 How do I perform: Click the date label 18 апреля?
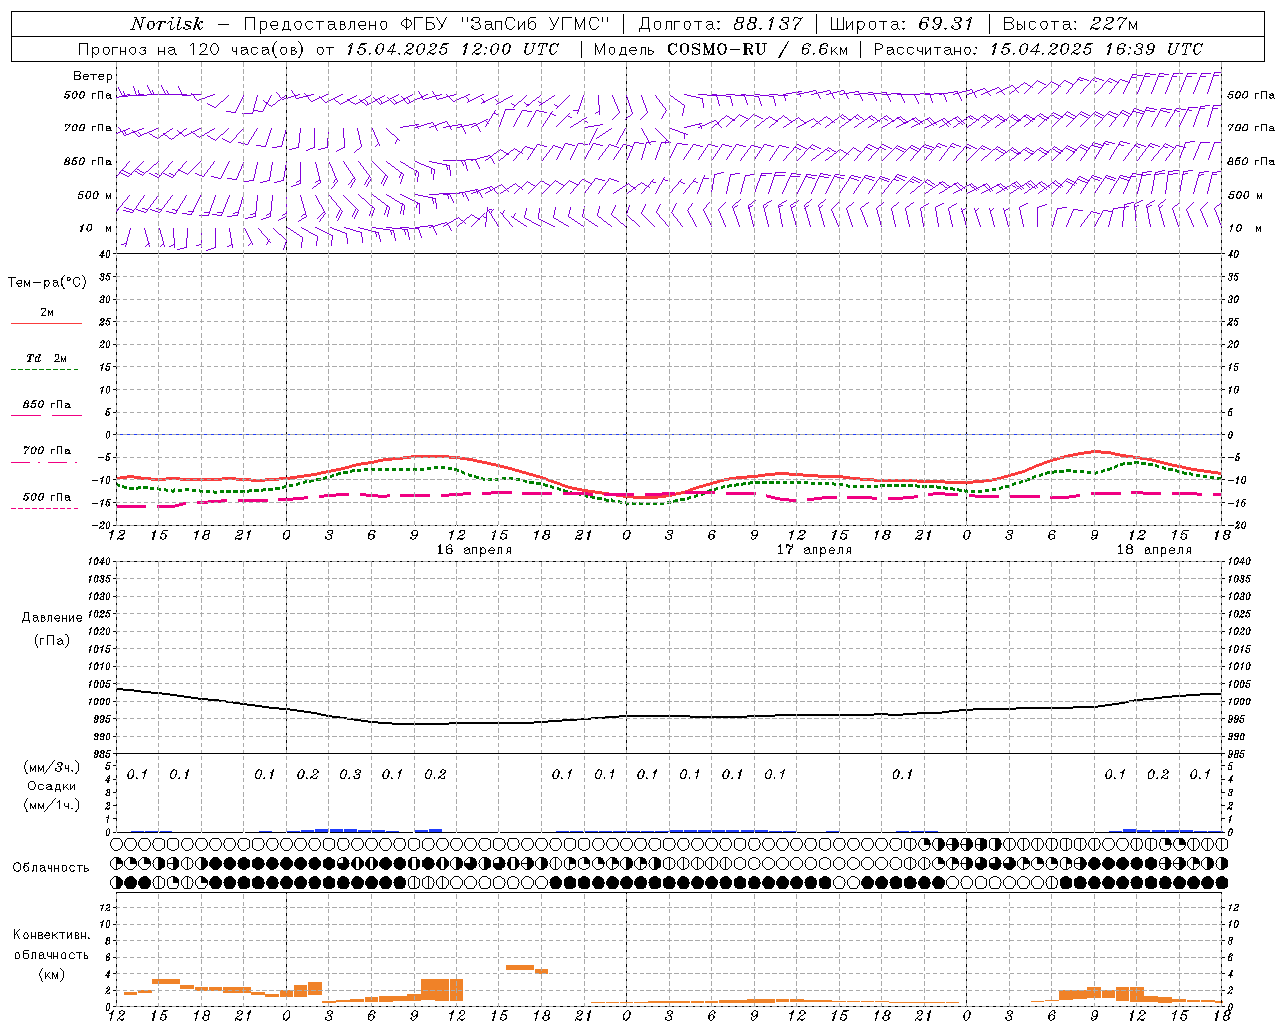tap(1154, 550)
